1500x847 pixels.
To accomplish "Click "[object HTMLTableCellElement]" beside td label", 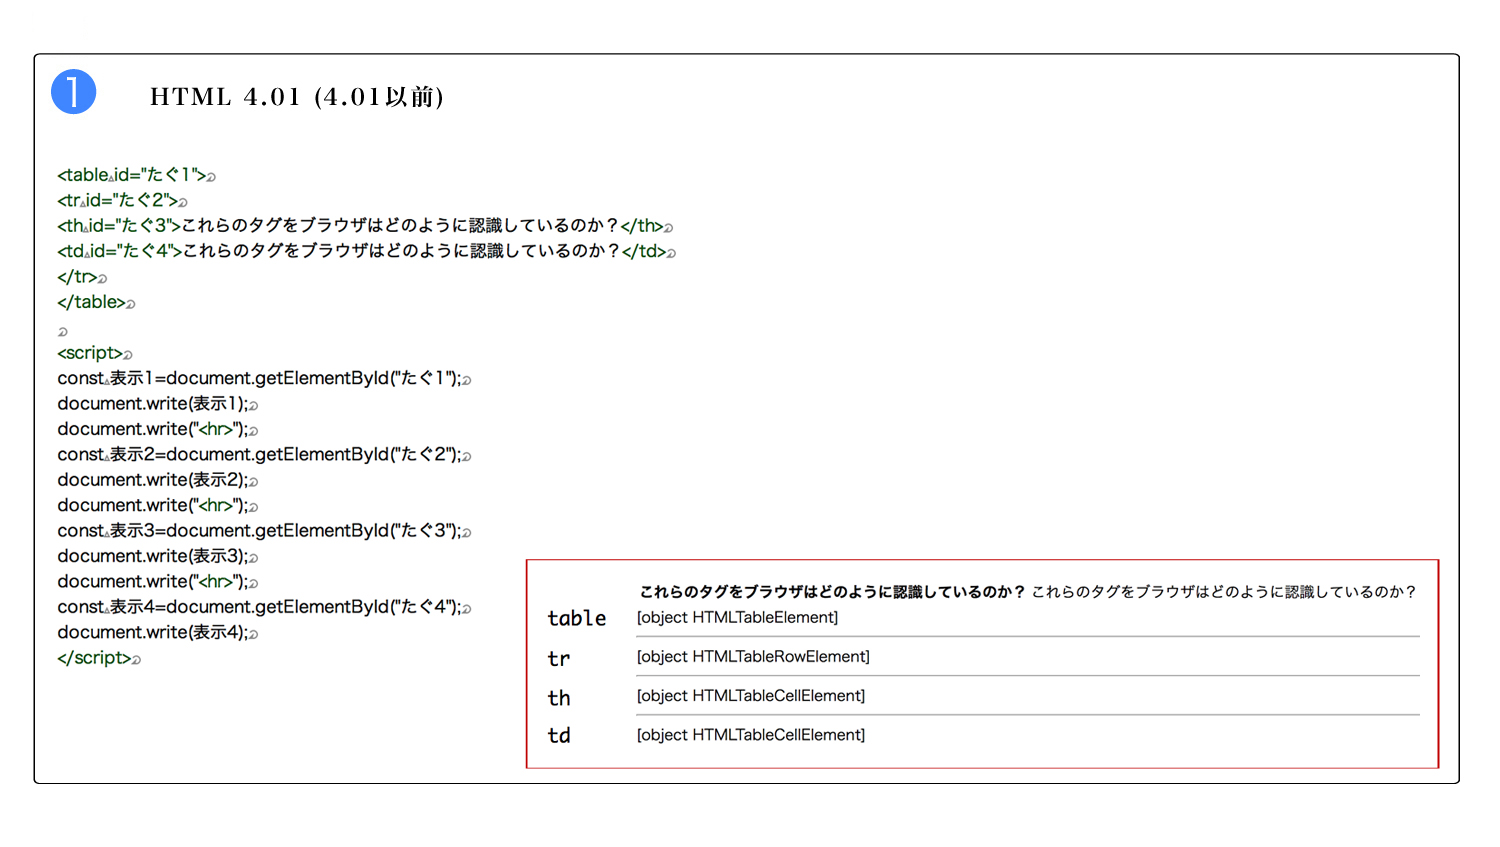I will (x=751, y=735).
